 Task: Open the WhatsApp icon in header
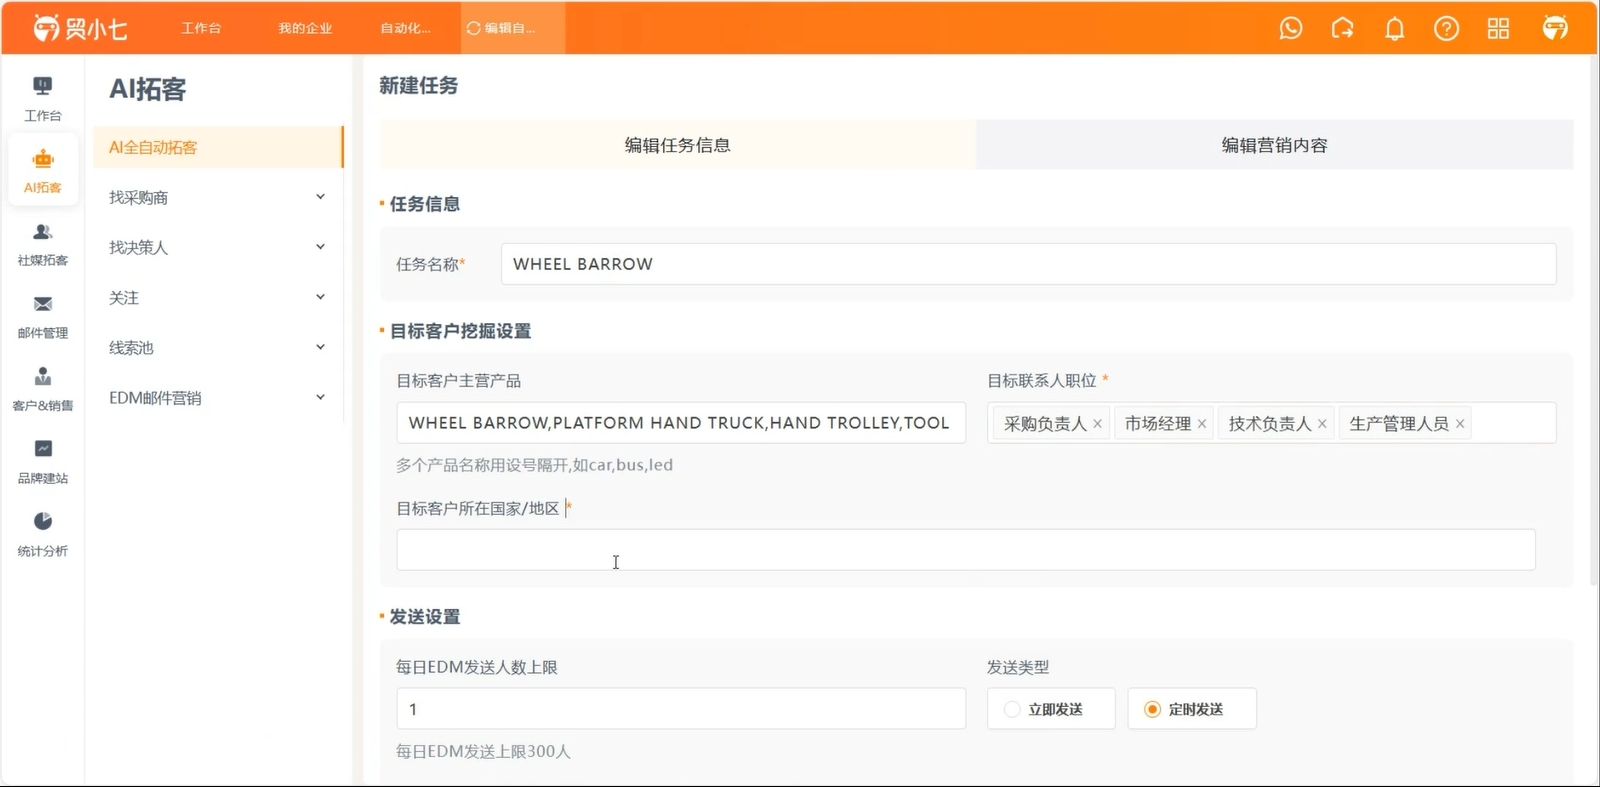click(1291, 28)
